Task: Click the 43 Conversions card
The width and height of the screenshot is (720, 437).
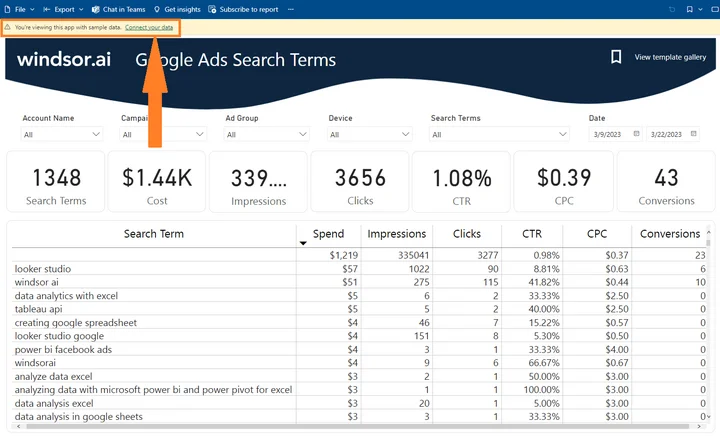Action: click(666, 182)
